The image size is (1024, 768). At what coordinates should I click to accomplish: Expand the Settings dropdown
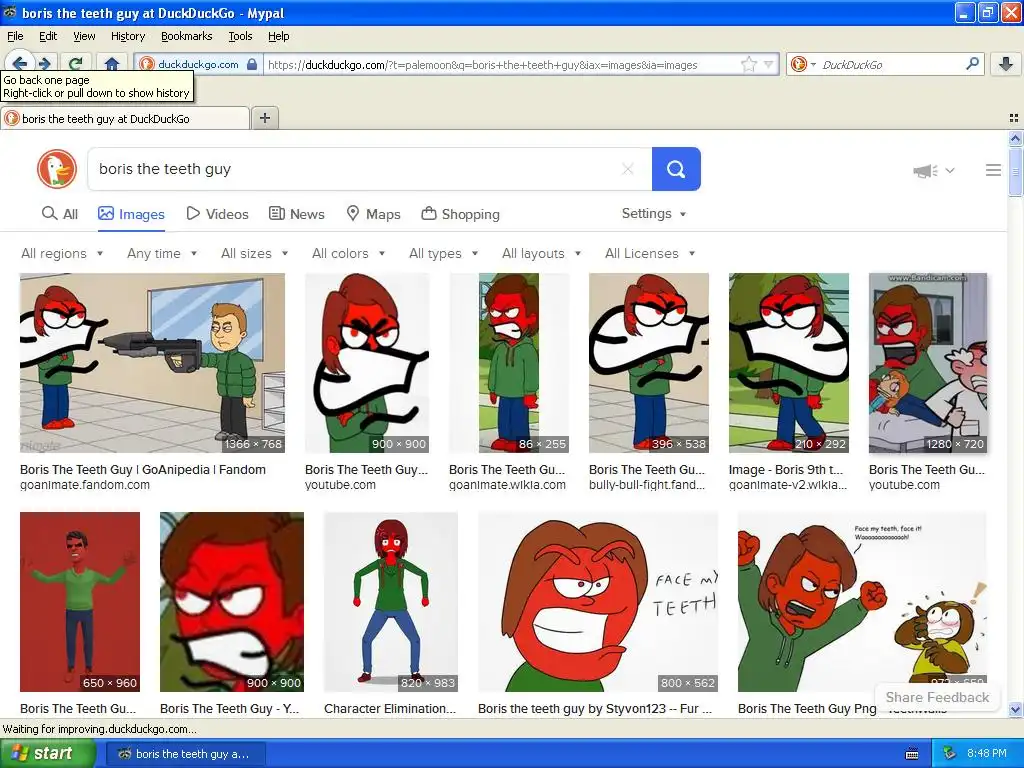pyautogui.click(x=654, y=214)
